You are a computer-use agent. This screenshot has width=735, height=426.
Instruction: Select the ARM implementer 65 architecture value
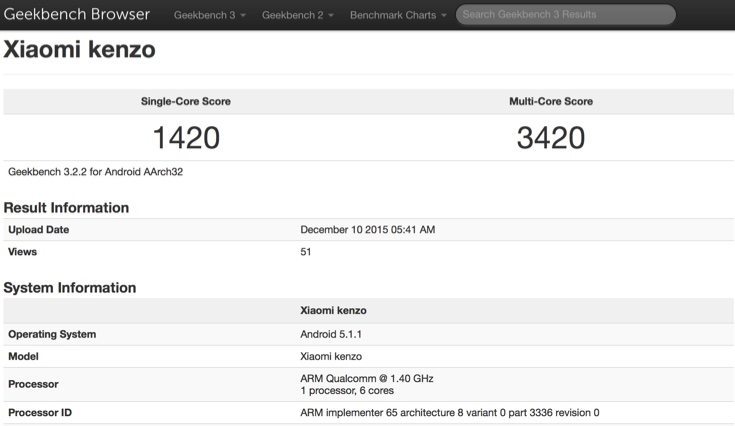(x=450, y=412)
